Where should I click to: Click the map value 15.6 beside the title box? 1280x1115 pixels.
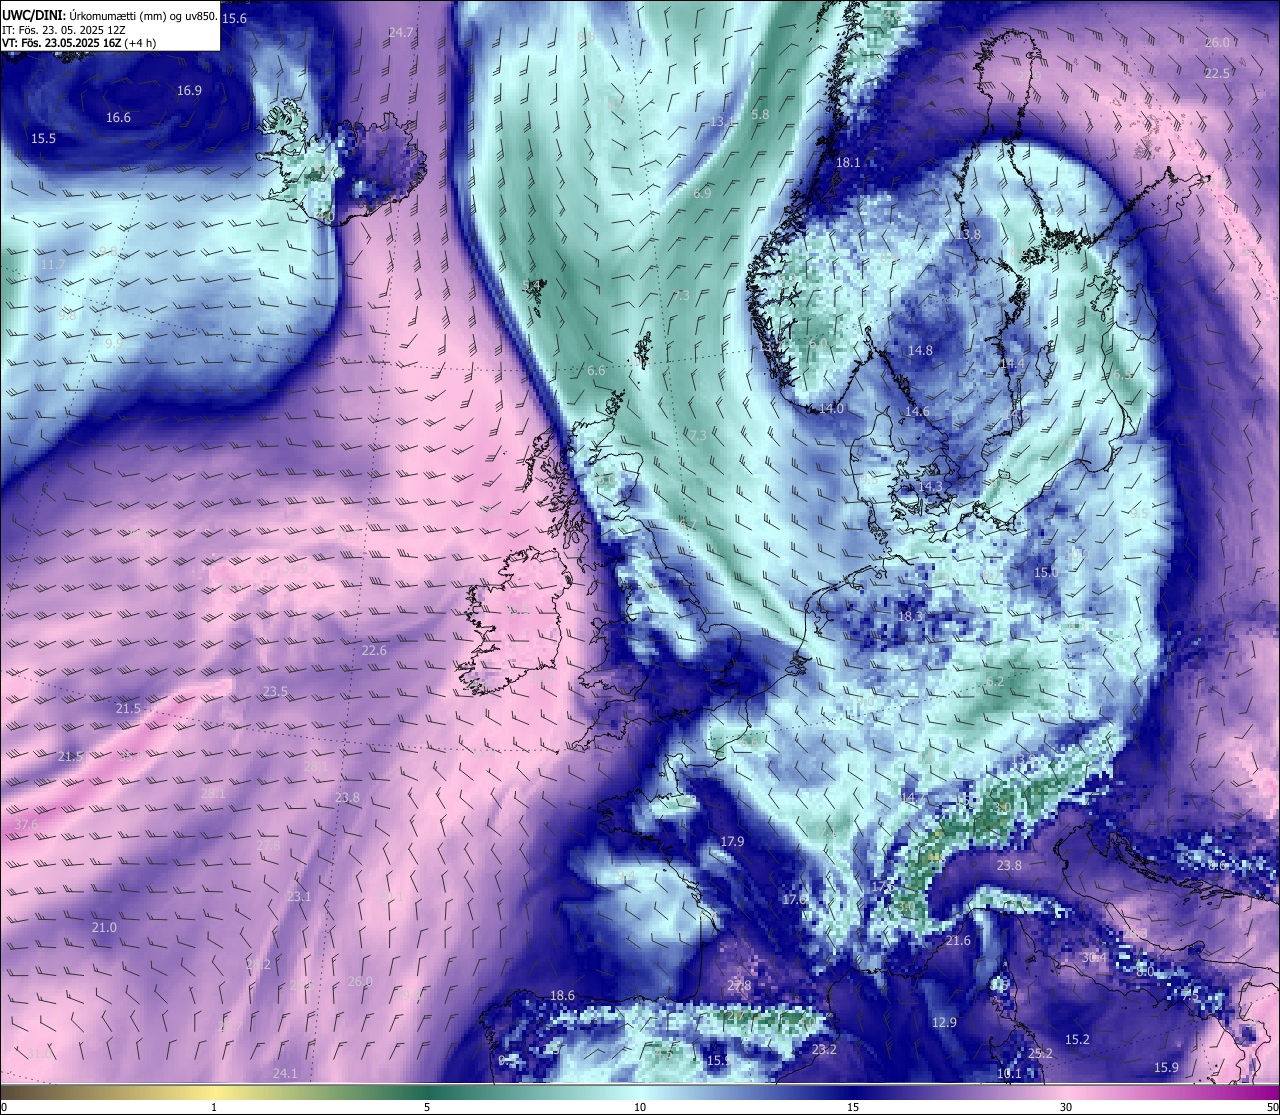234,19
